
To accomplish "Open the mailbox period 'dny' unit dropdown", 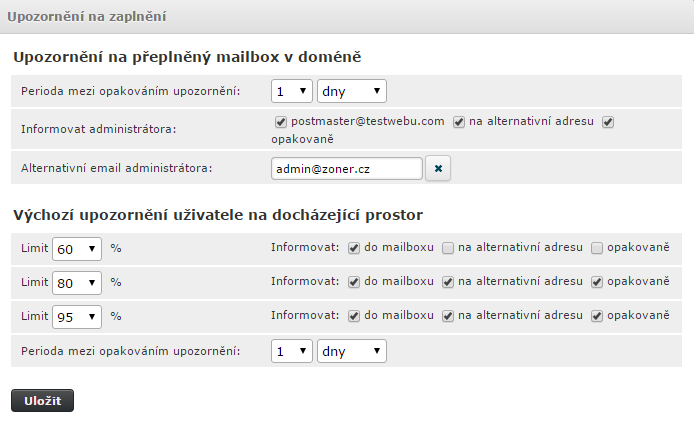I will [x=351, y=91].
